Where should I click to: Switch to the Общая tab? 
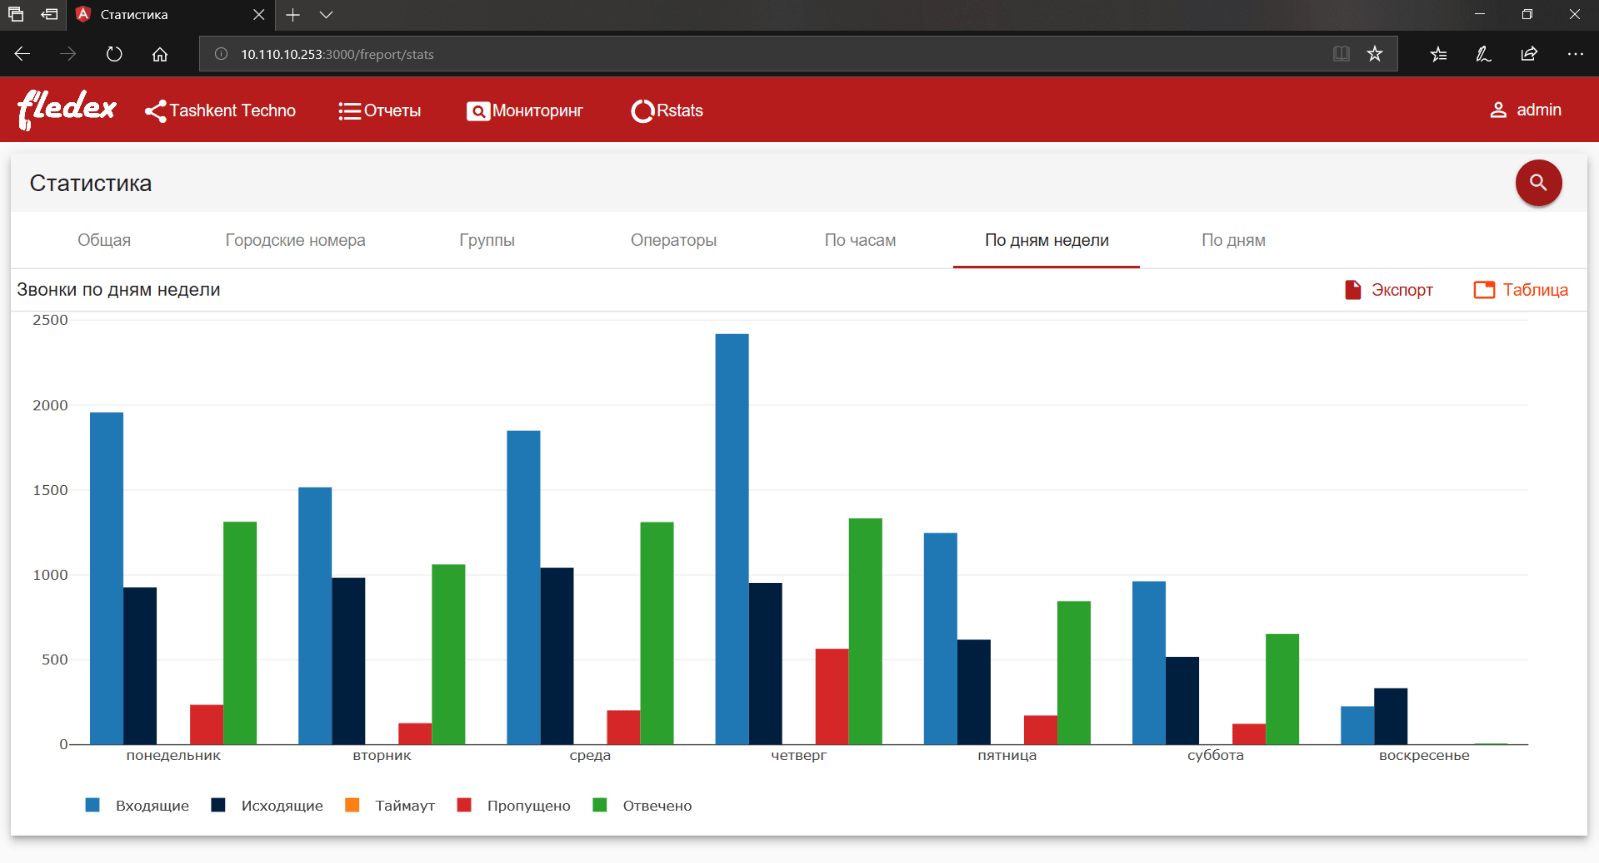click(x=104, y=240)
